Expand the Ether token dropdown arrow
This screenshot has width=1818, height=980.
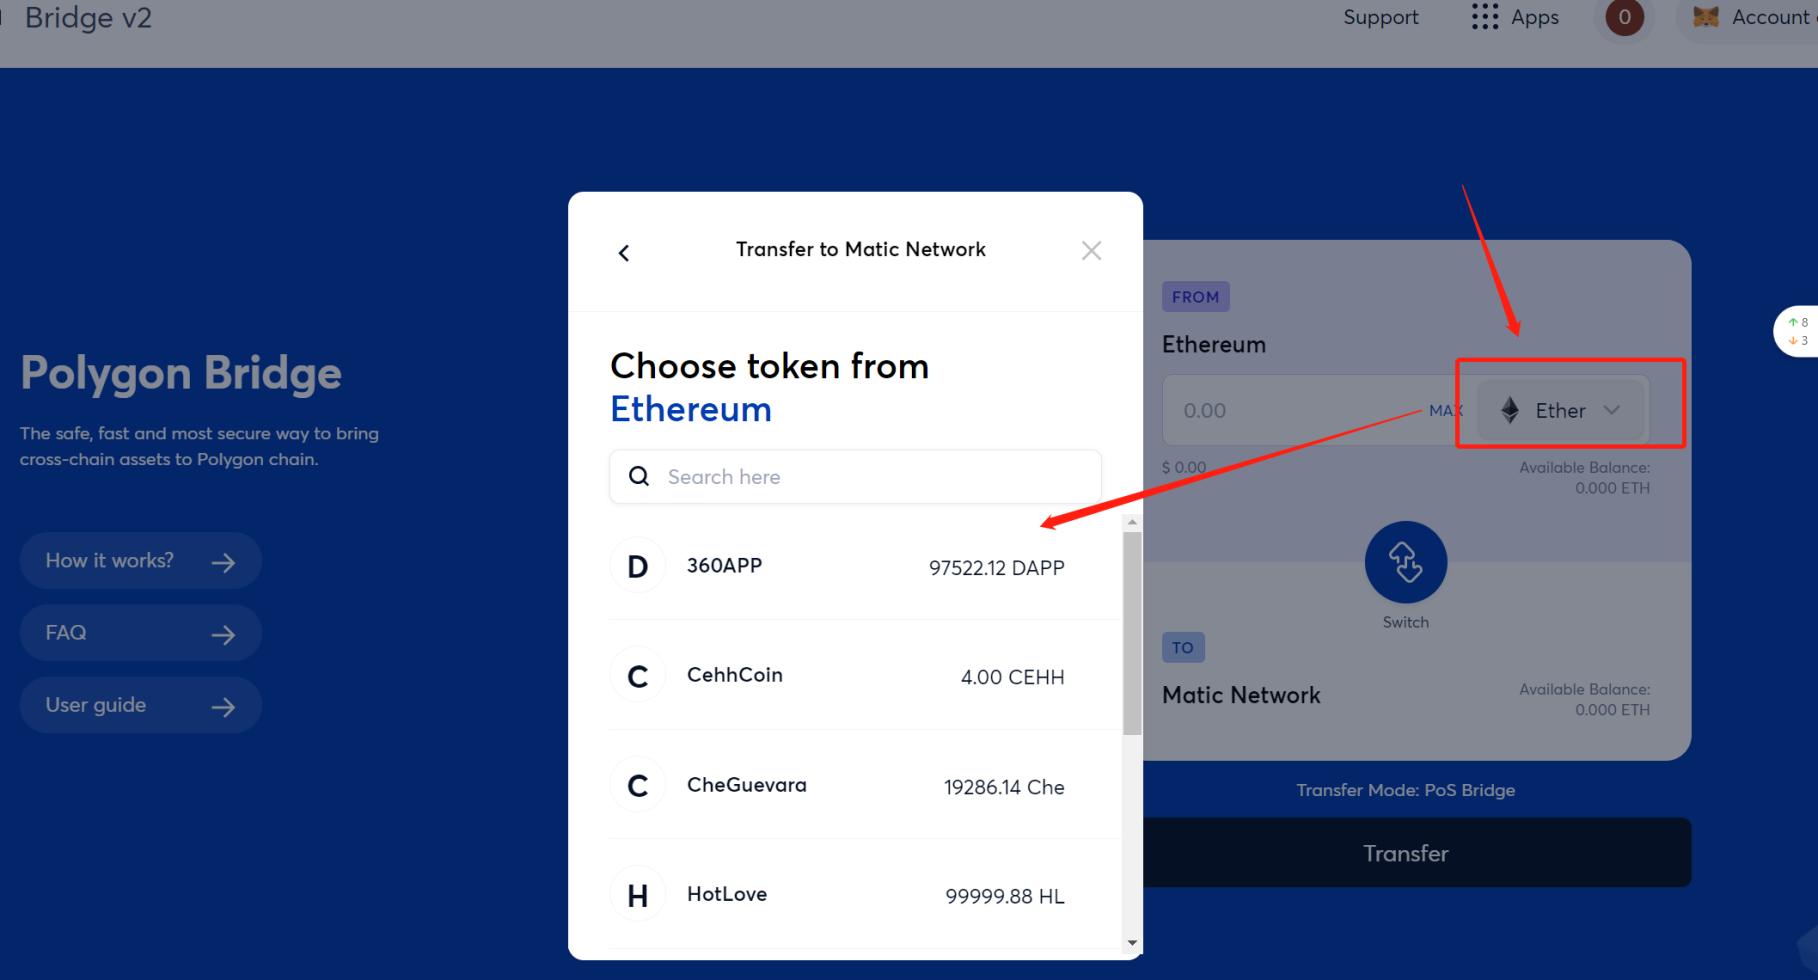click(1611, 410)
